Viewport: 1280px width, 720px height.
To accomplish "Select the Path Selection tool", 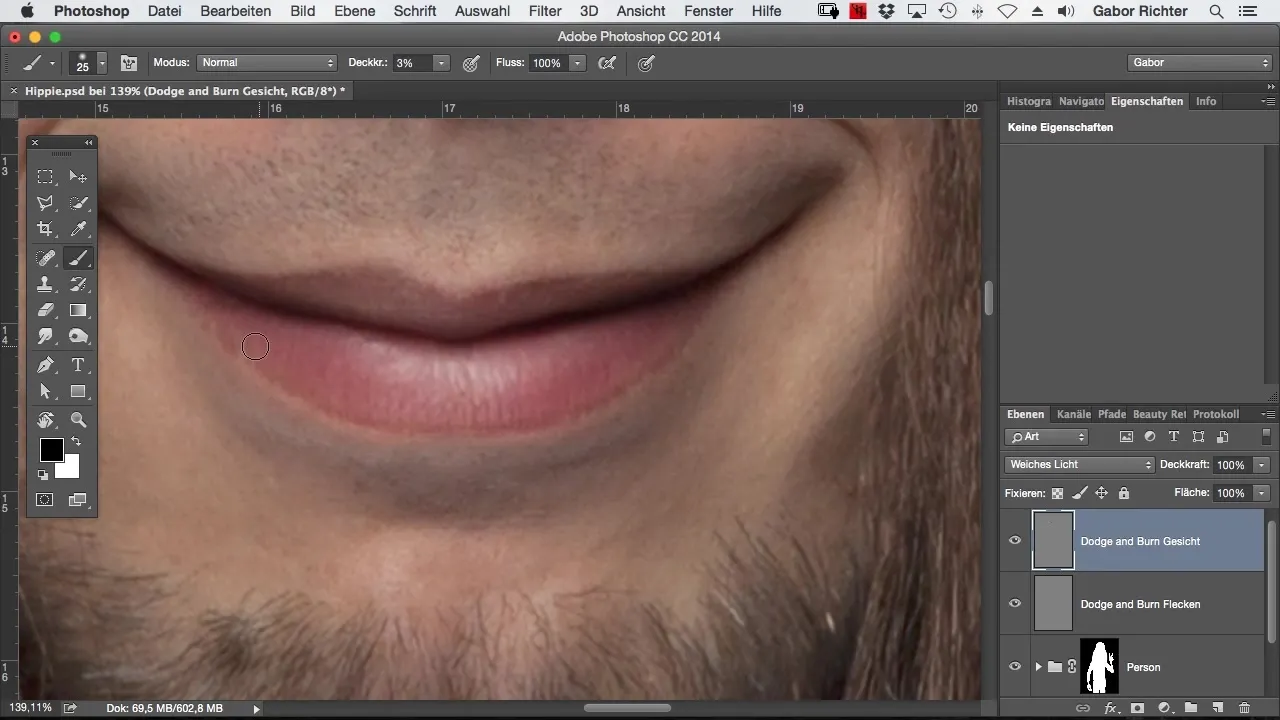I will click(45, 391).
